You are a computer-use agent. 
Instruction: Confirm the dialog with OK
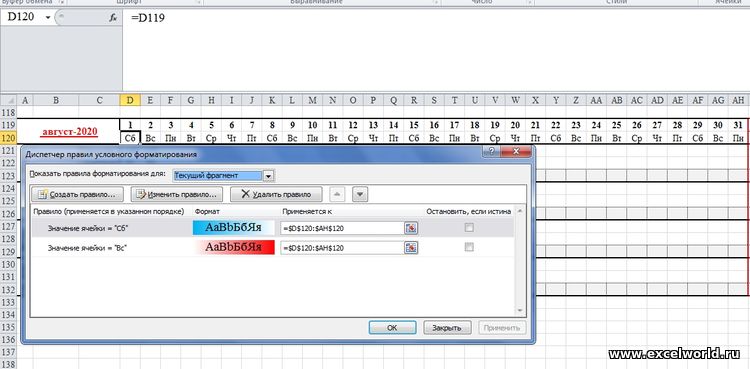point(392,328)
